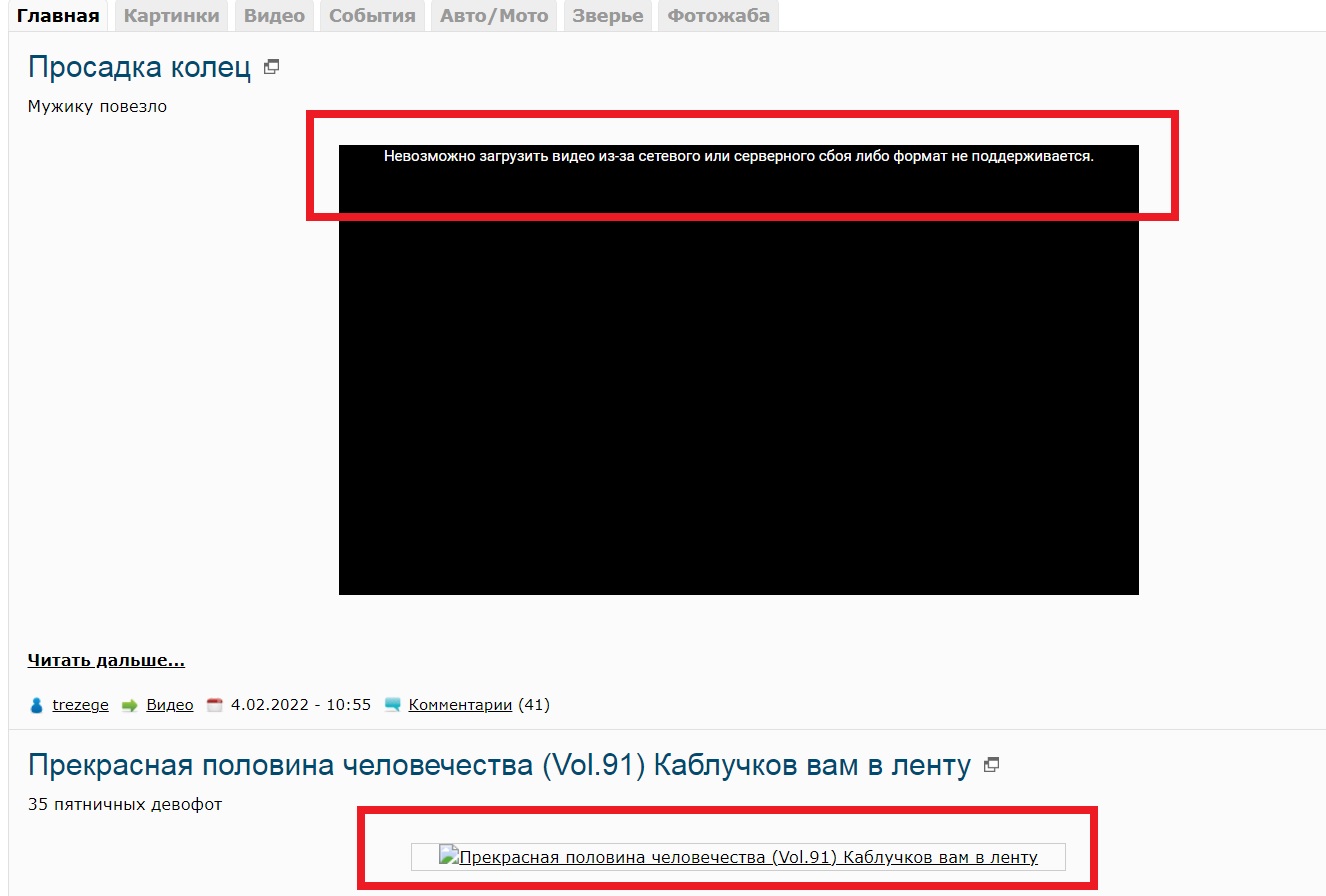Visit author profile "trezege"

[80, 705]
